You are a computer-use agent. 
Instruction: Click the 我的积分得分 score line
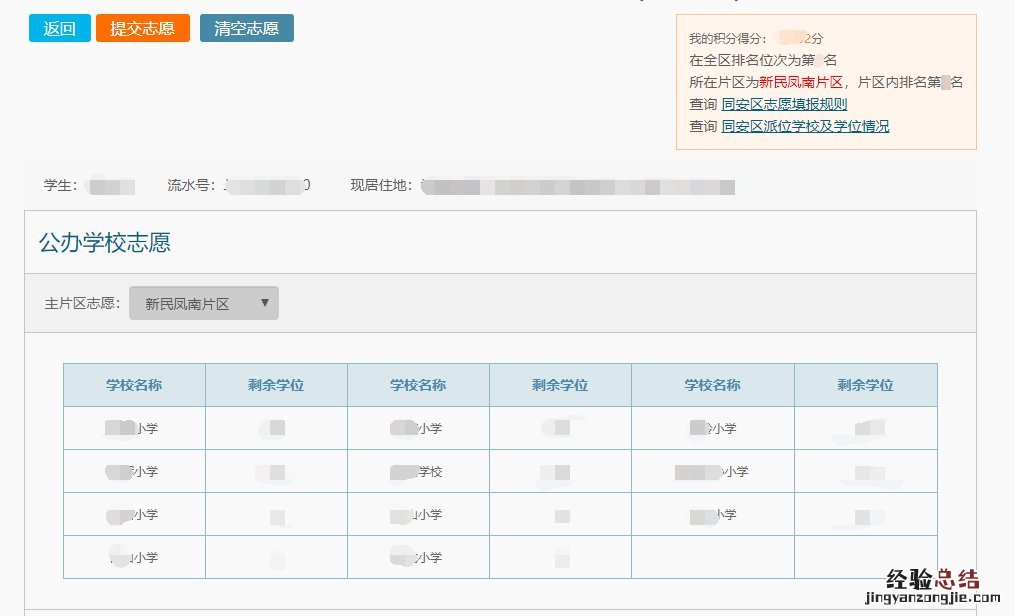pos(755,38)
